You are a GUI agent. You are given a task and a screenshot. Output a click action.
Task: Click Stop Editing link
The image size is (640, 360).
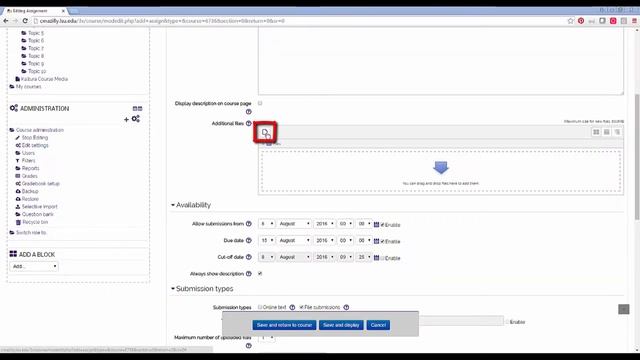35,138
